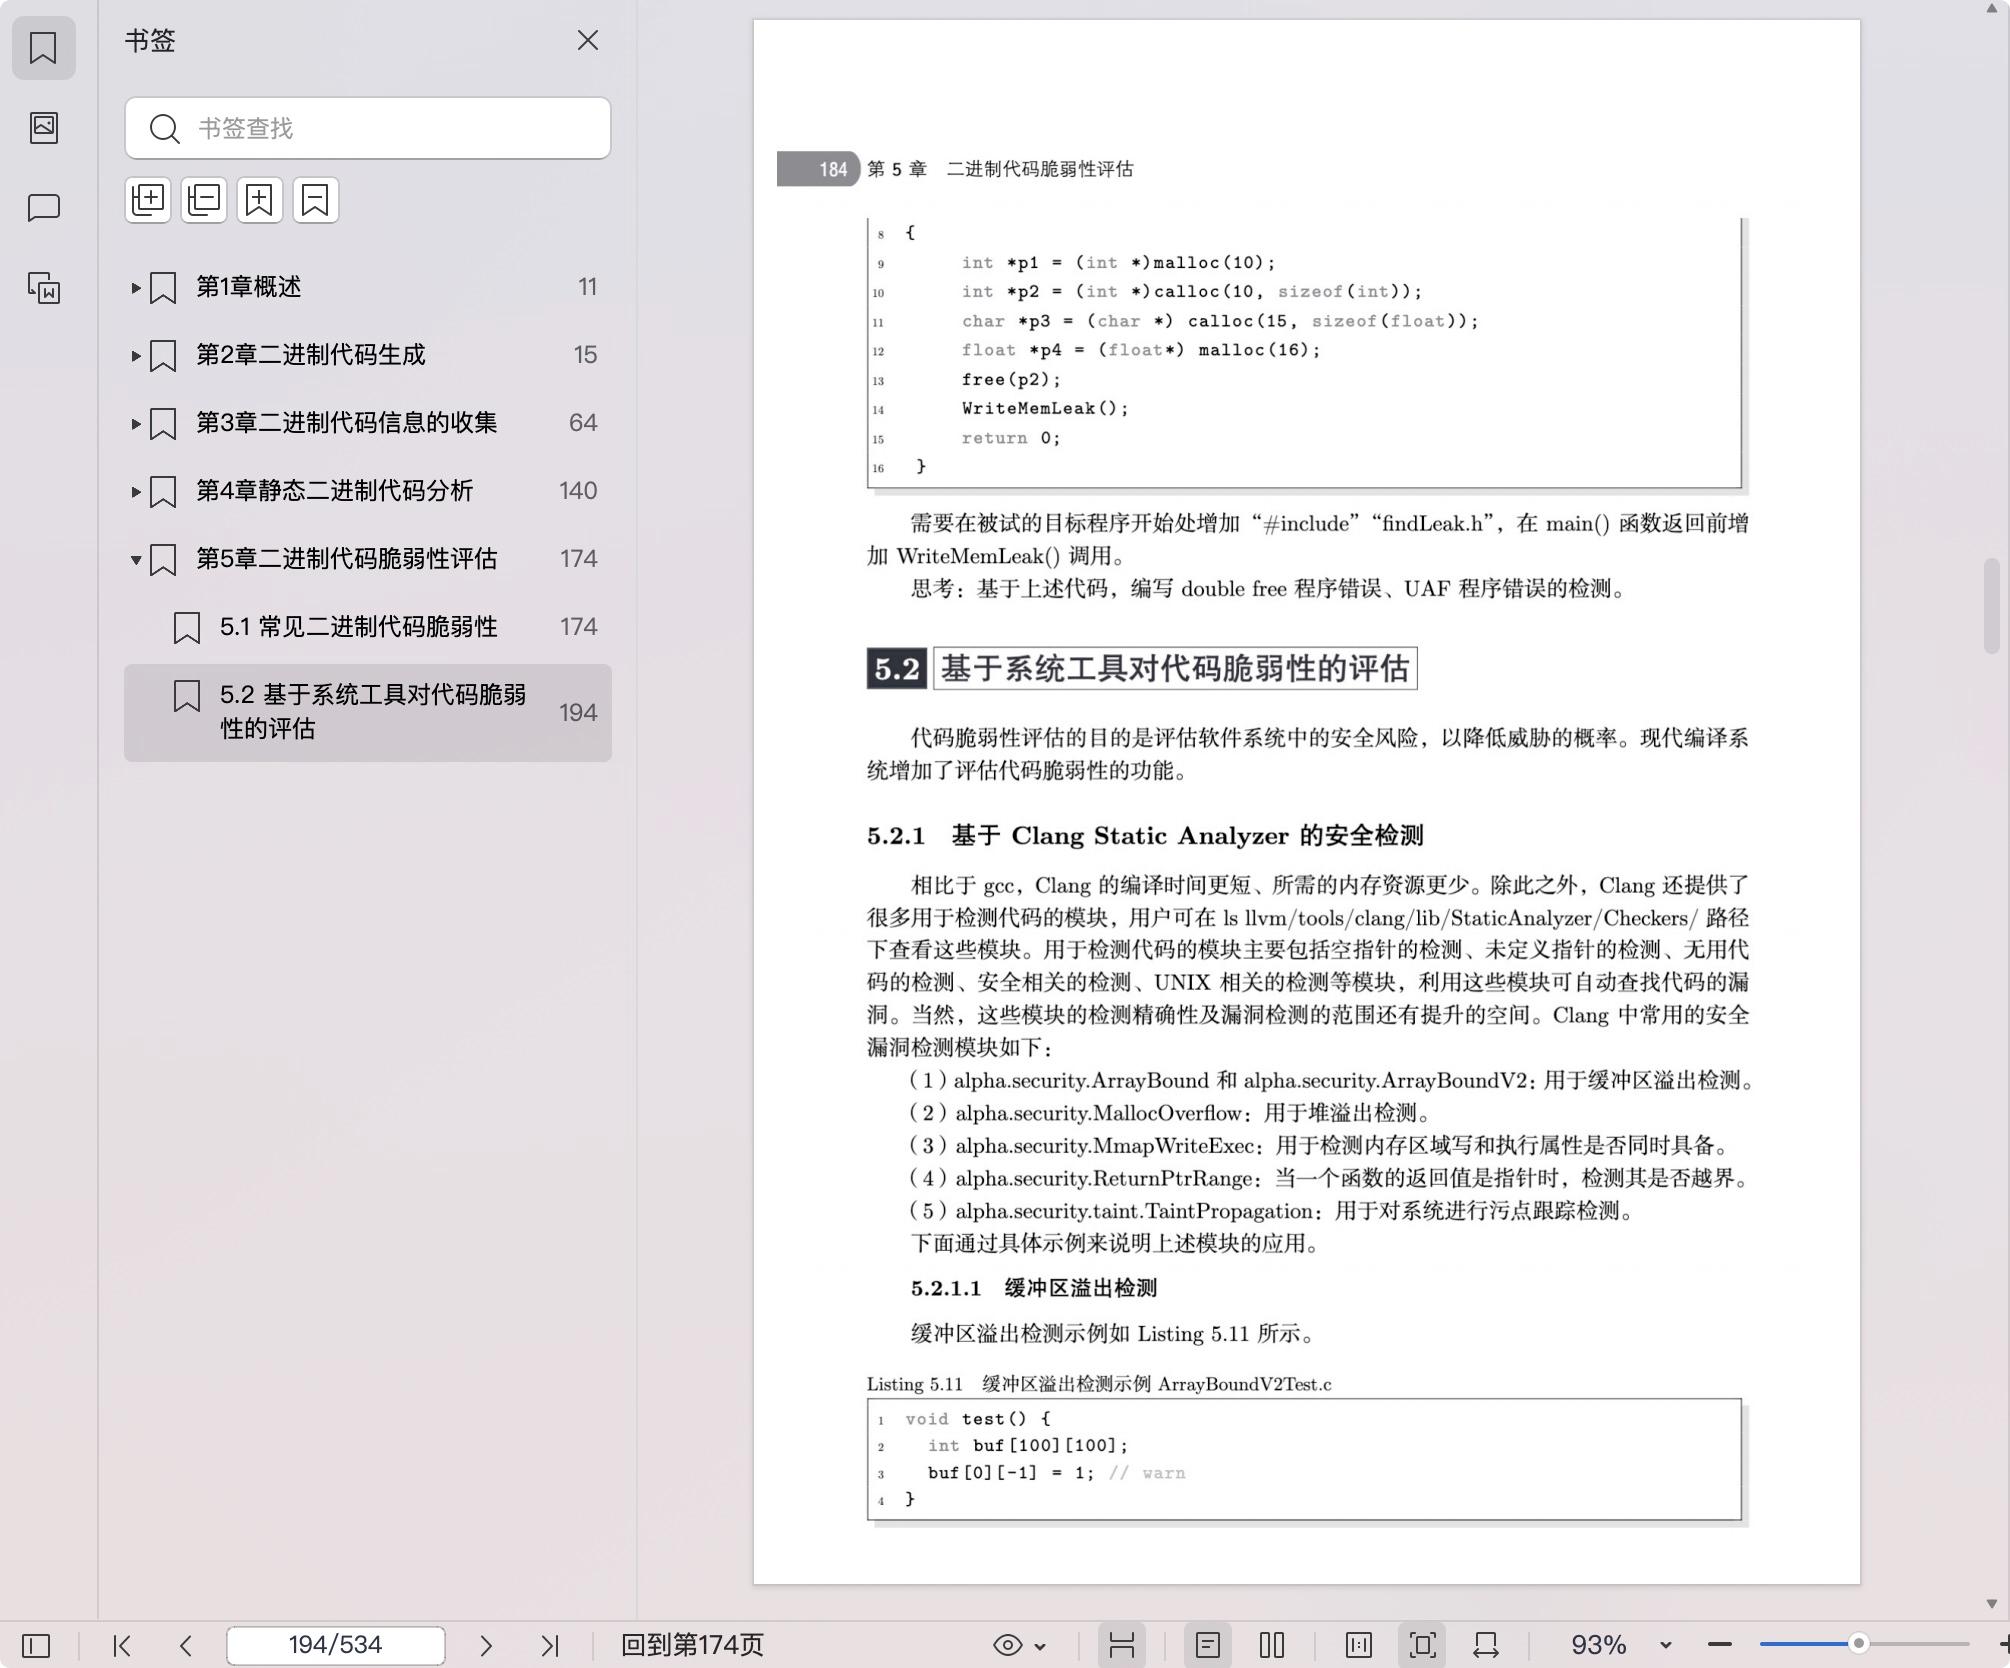Toggle the sidebar panel button in status bar
This screenshot has height=1668, width=2010.
coord(36,1645)
